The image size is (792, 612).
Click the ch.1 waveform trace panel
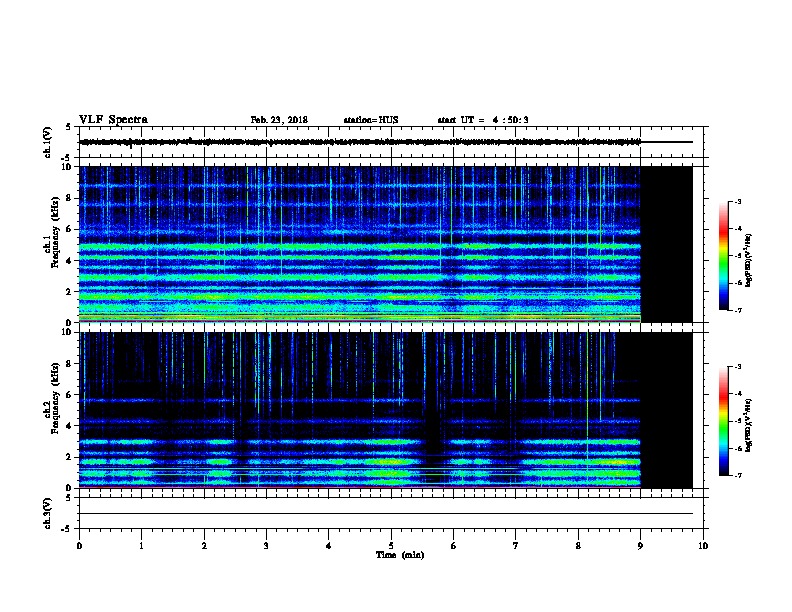click(391, 142)
